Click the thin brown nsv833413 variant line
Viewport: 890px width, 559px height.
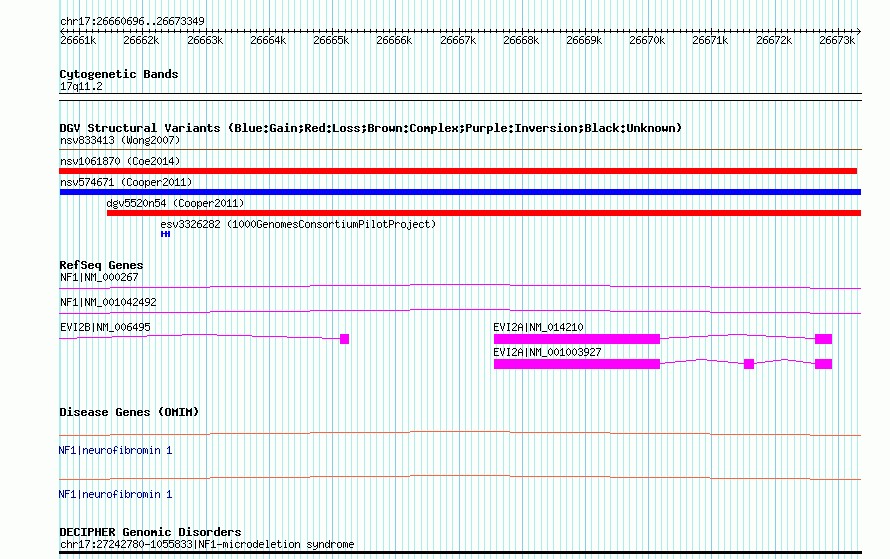[x=460, y=150]
